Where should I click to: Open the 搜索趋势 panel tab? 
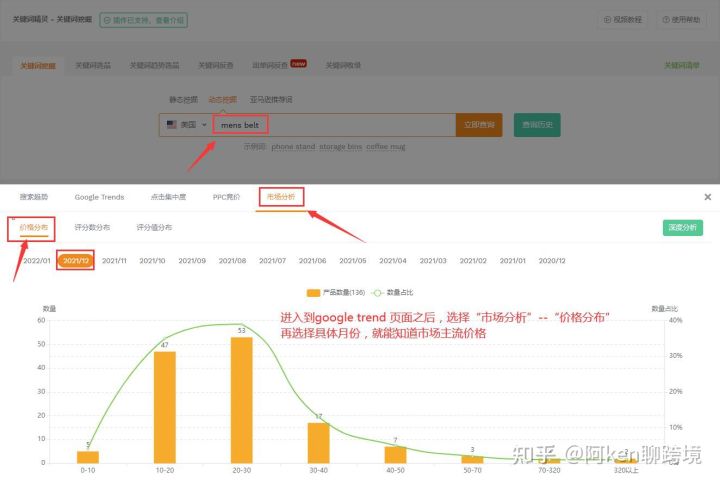(x=34, y=197)
